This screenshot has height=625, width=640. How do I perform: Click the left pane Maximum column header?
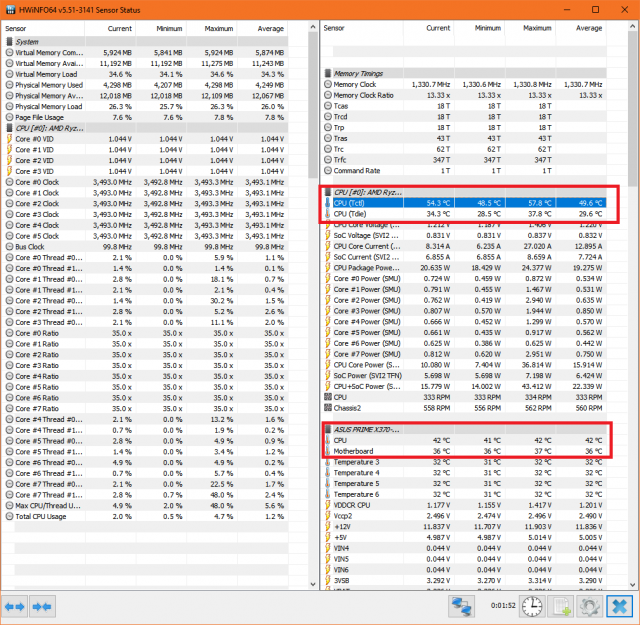(x=211, y=29)
